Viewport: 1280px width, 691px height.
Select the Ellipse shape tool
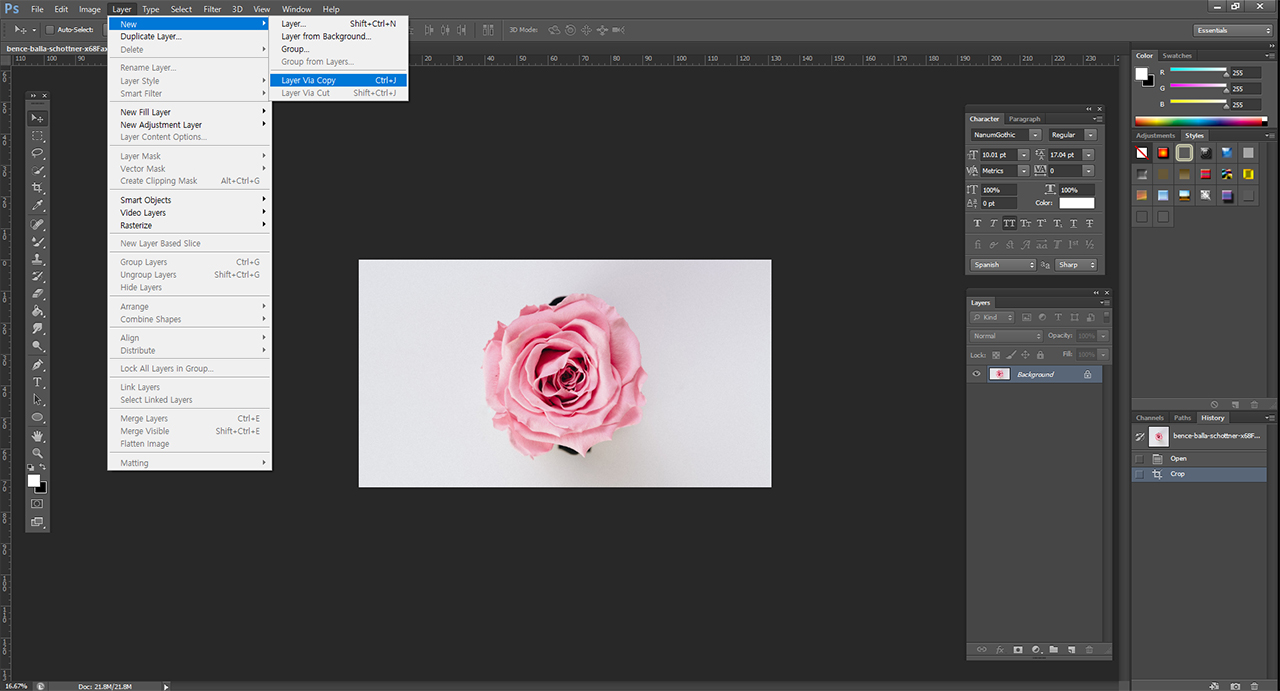click(38, 417)
